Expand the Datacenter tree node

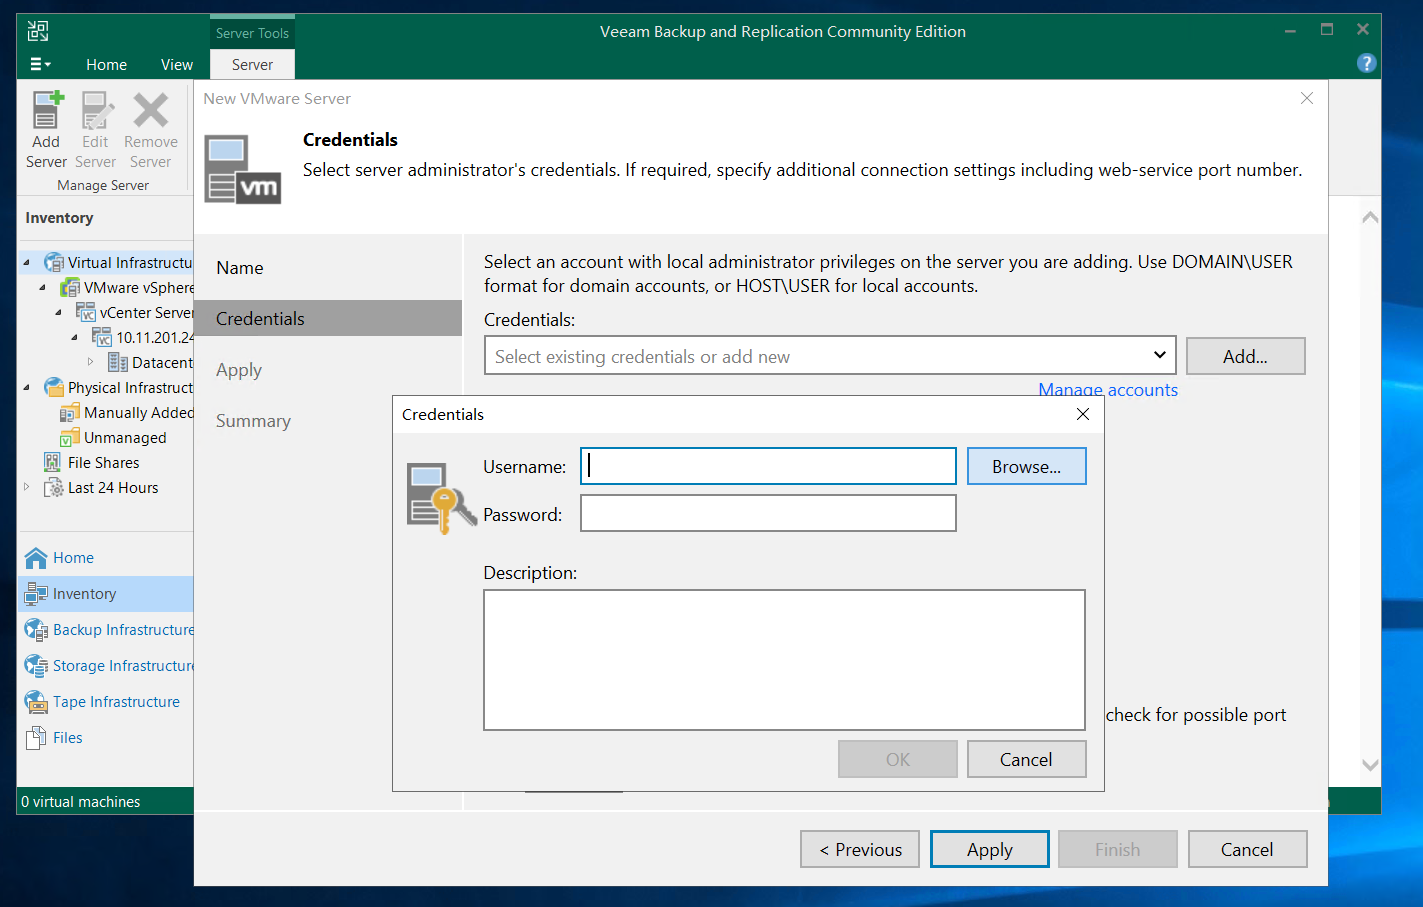click(91, 362)
